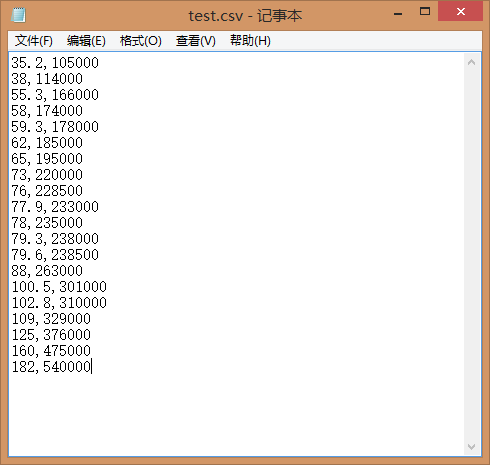Click the Notepad icon in title bar

18,15
